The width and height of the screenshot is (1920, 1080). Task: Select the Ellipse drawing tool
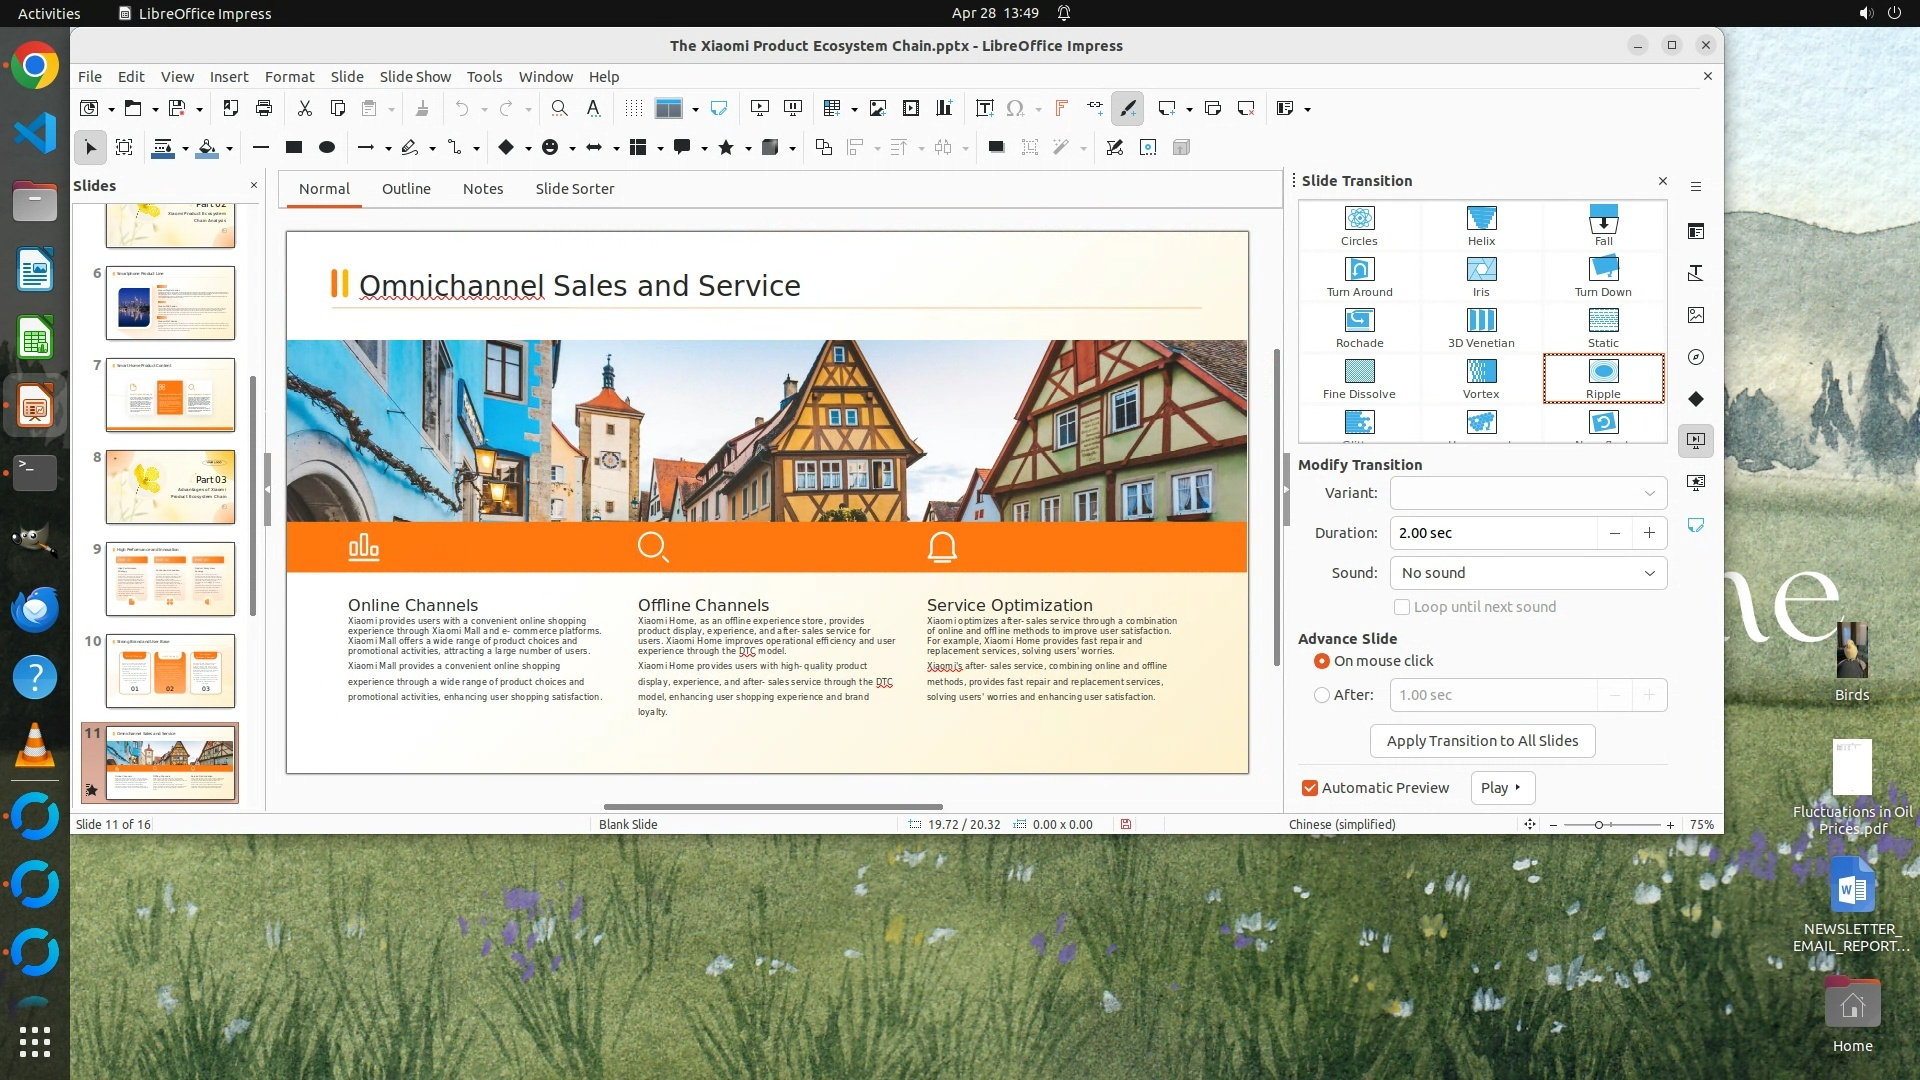327,147
